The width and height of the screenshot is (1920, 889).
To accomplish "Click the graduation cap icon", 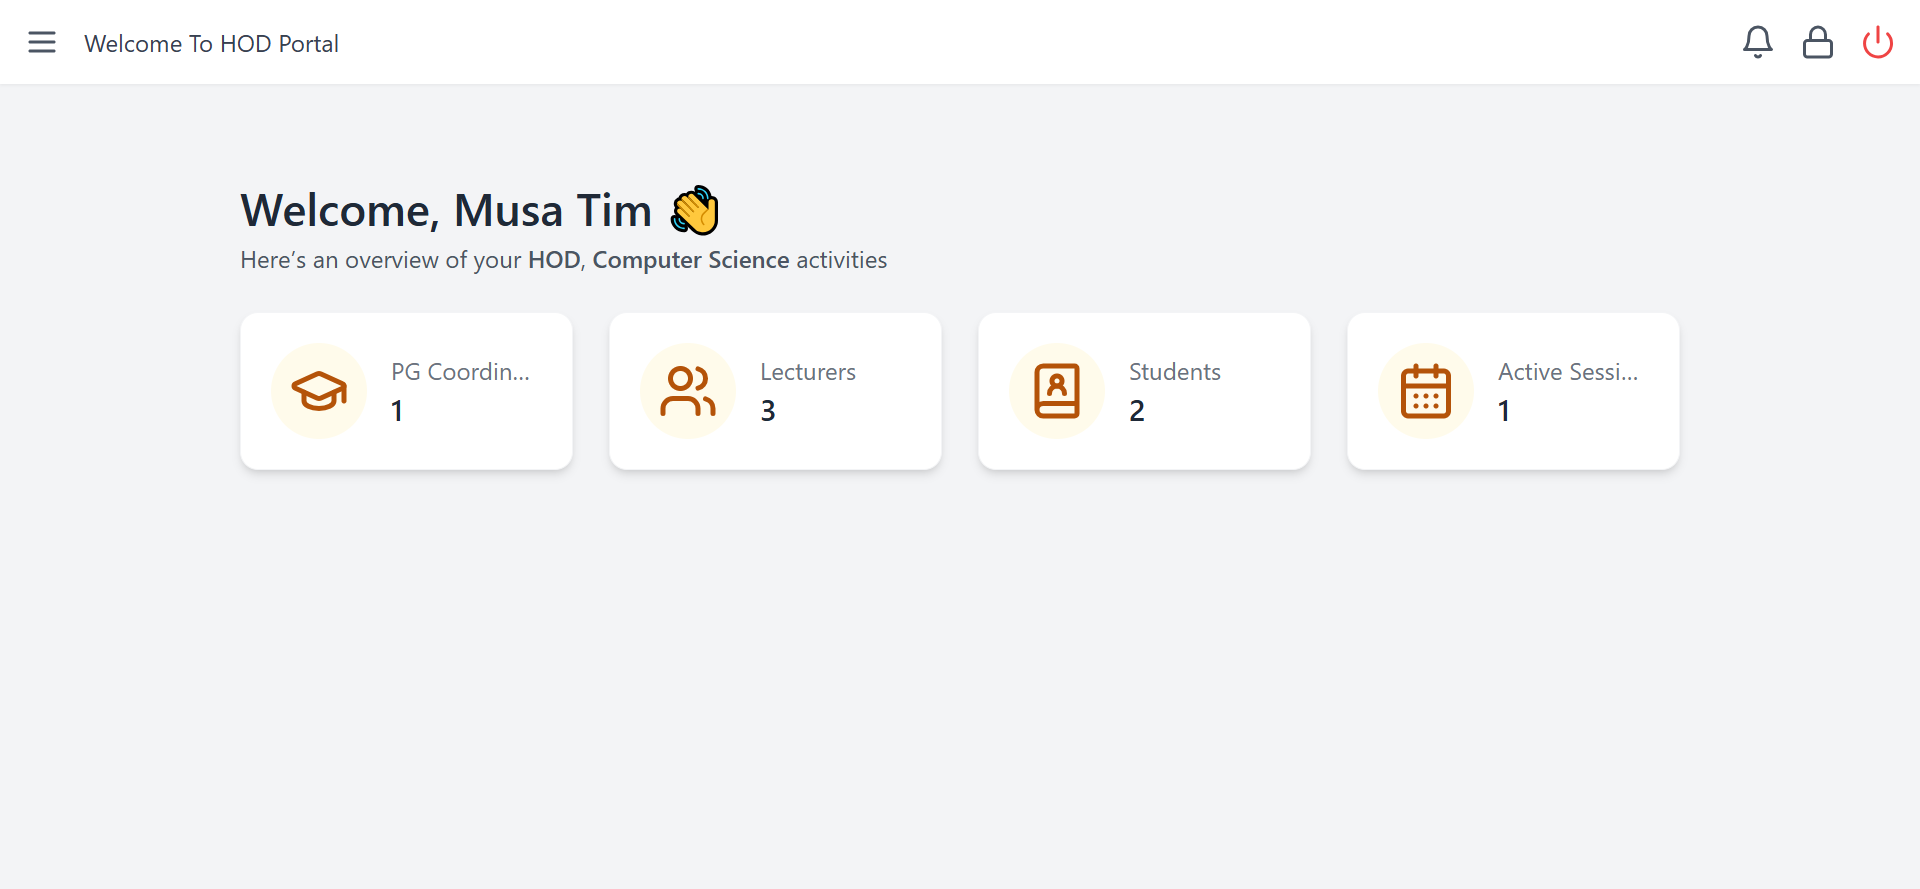I will point(319,391).
